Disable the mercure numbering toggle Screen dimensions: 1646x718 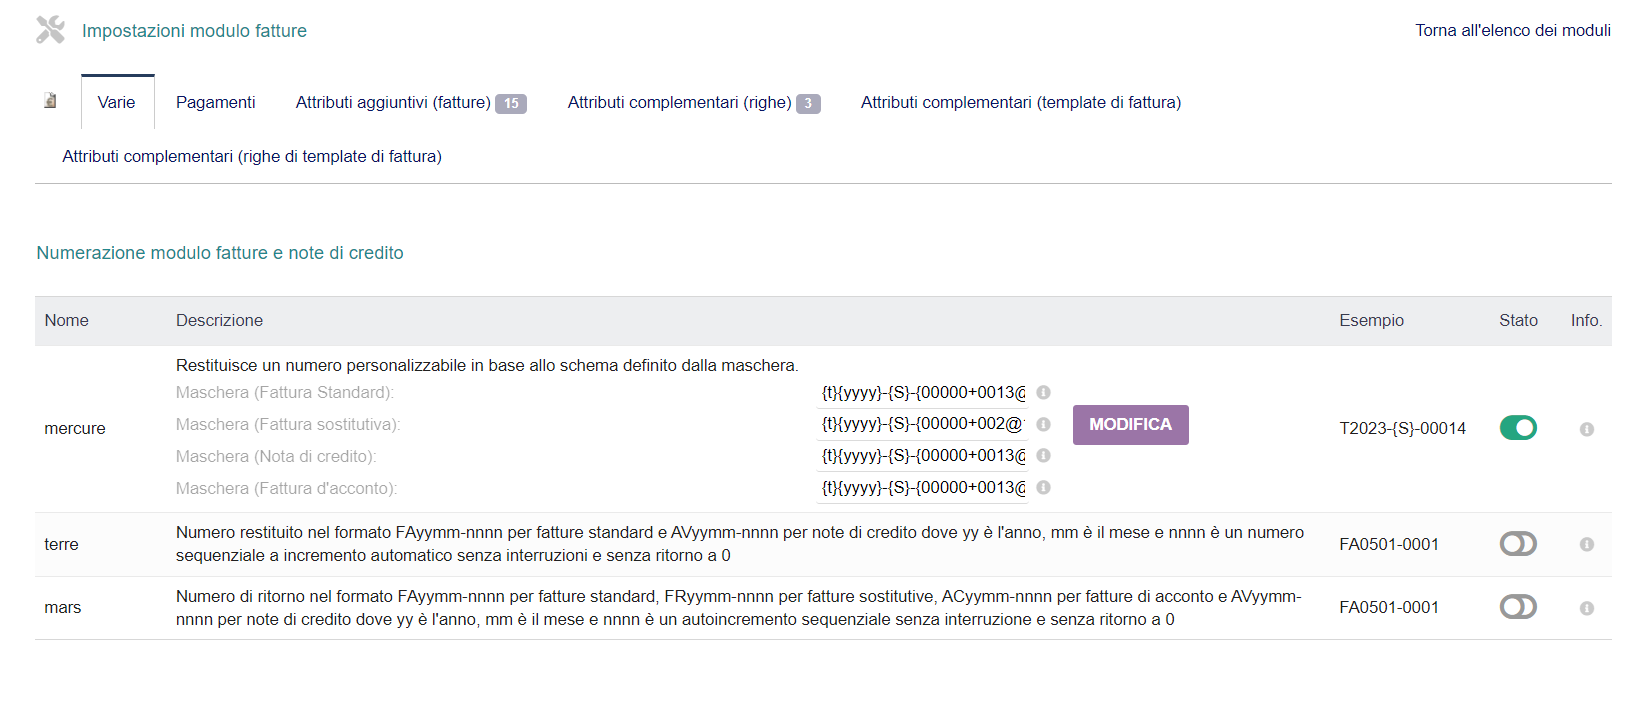(x=1517, y=428)
